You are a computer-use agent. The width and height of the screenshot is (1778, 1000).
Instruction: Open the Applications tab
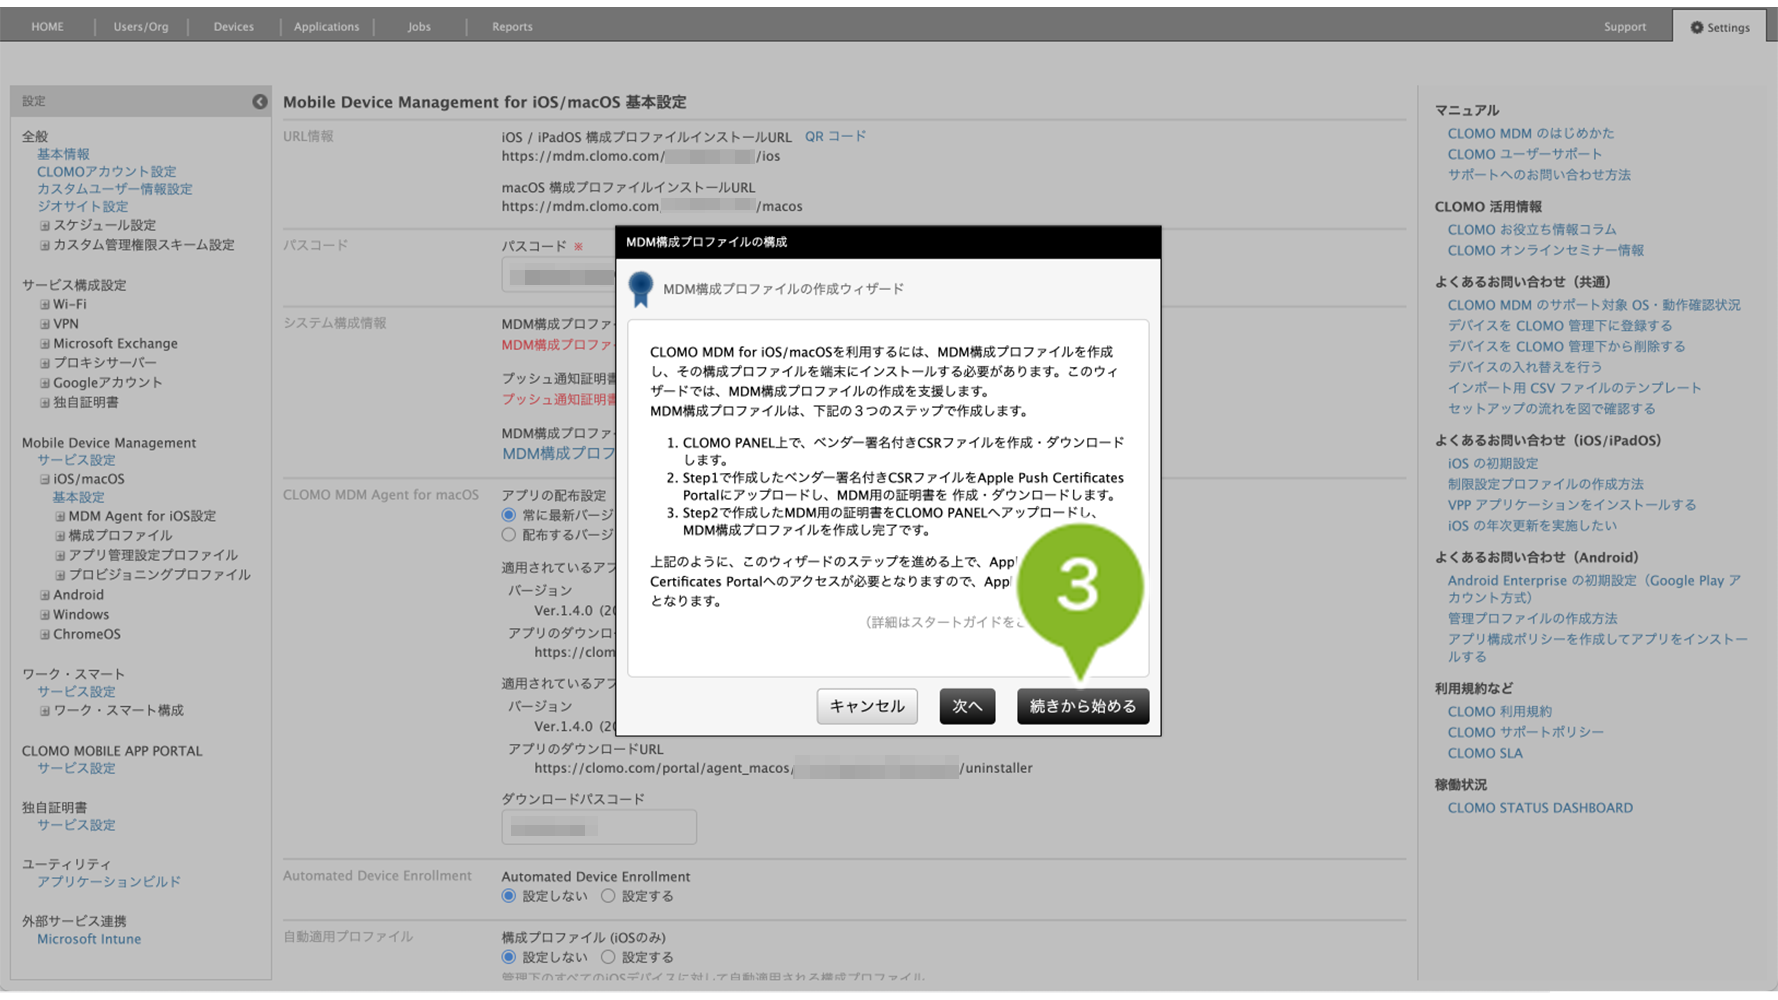326,27
